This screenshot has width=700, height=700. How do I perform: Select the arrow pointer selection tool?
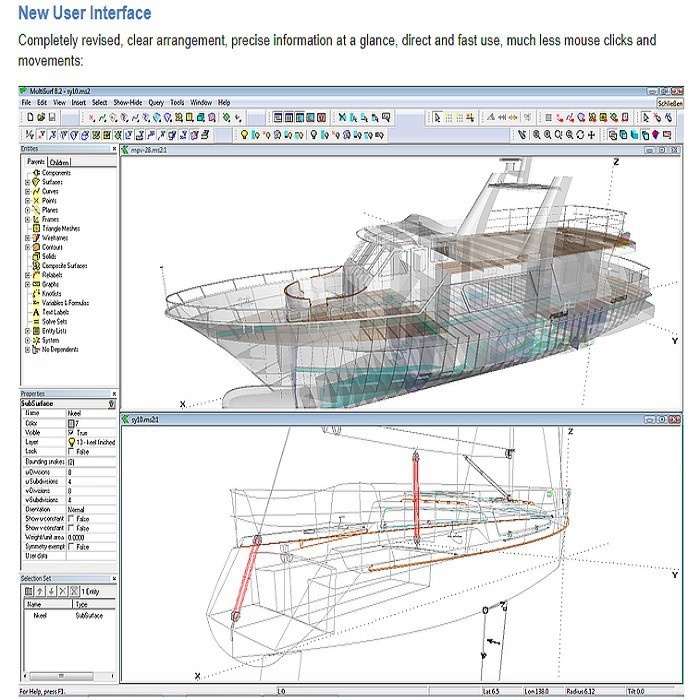coord(437,118)
